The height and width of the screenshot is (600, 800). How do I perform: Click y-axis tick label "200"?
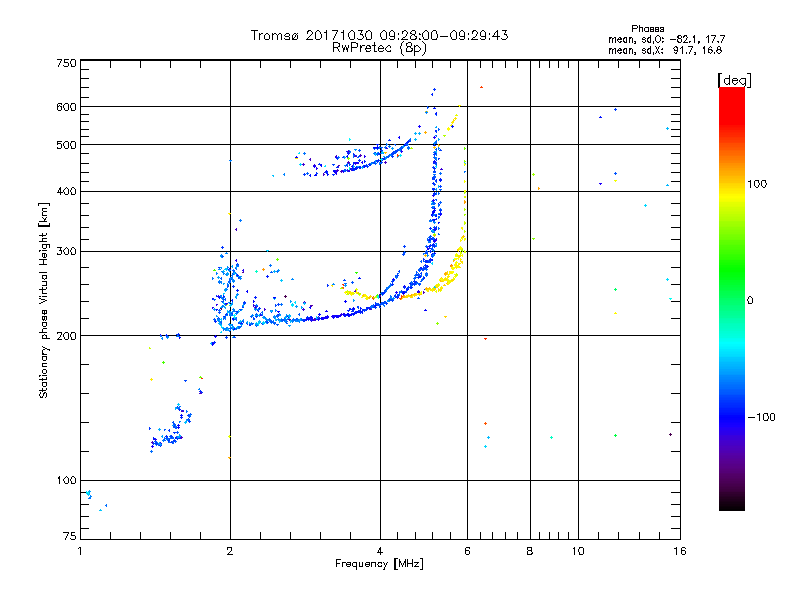[67, 336]
